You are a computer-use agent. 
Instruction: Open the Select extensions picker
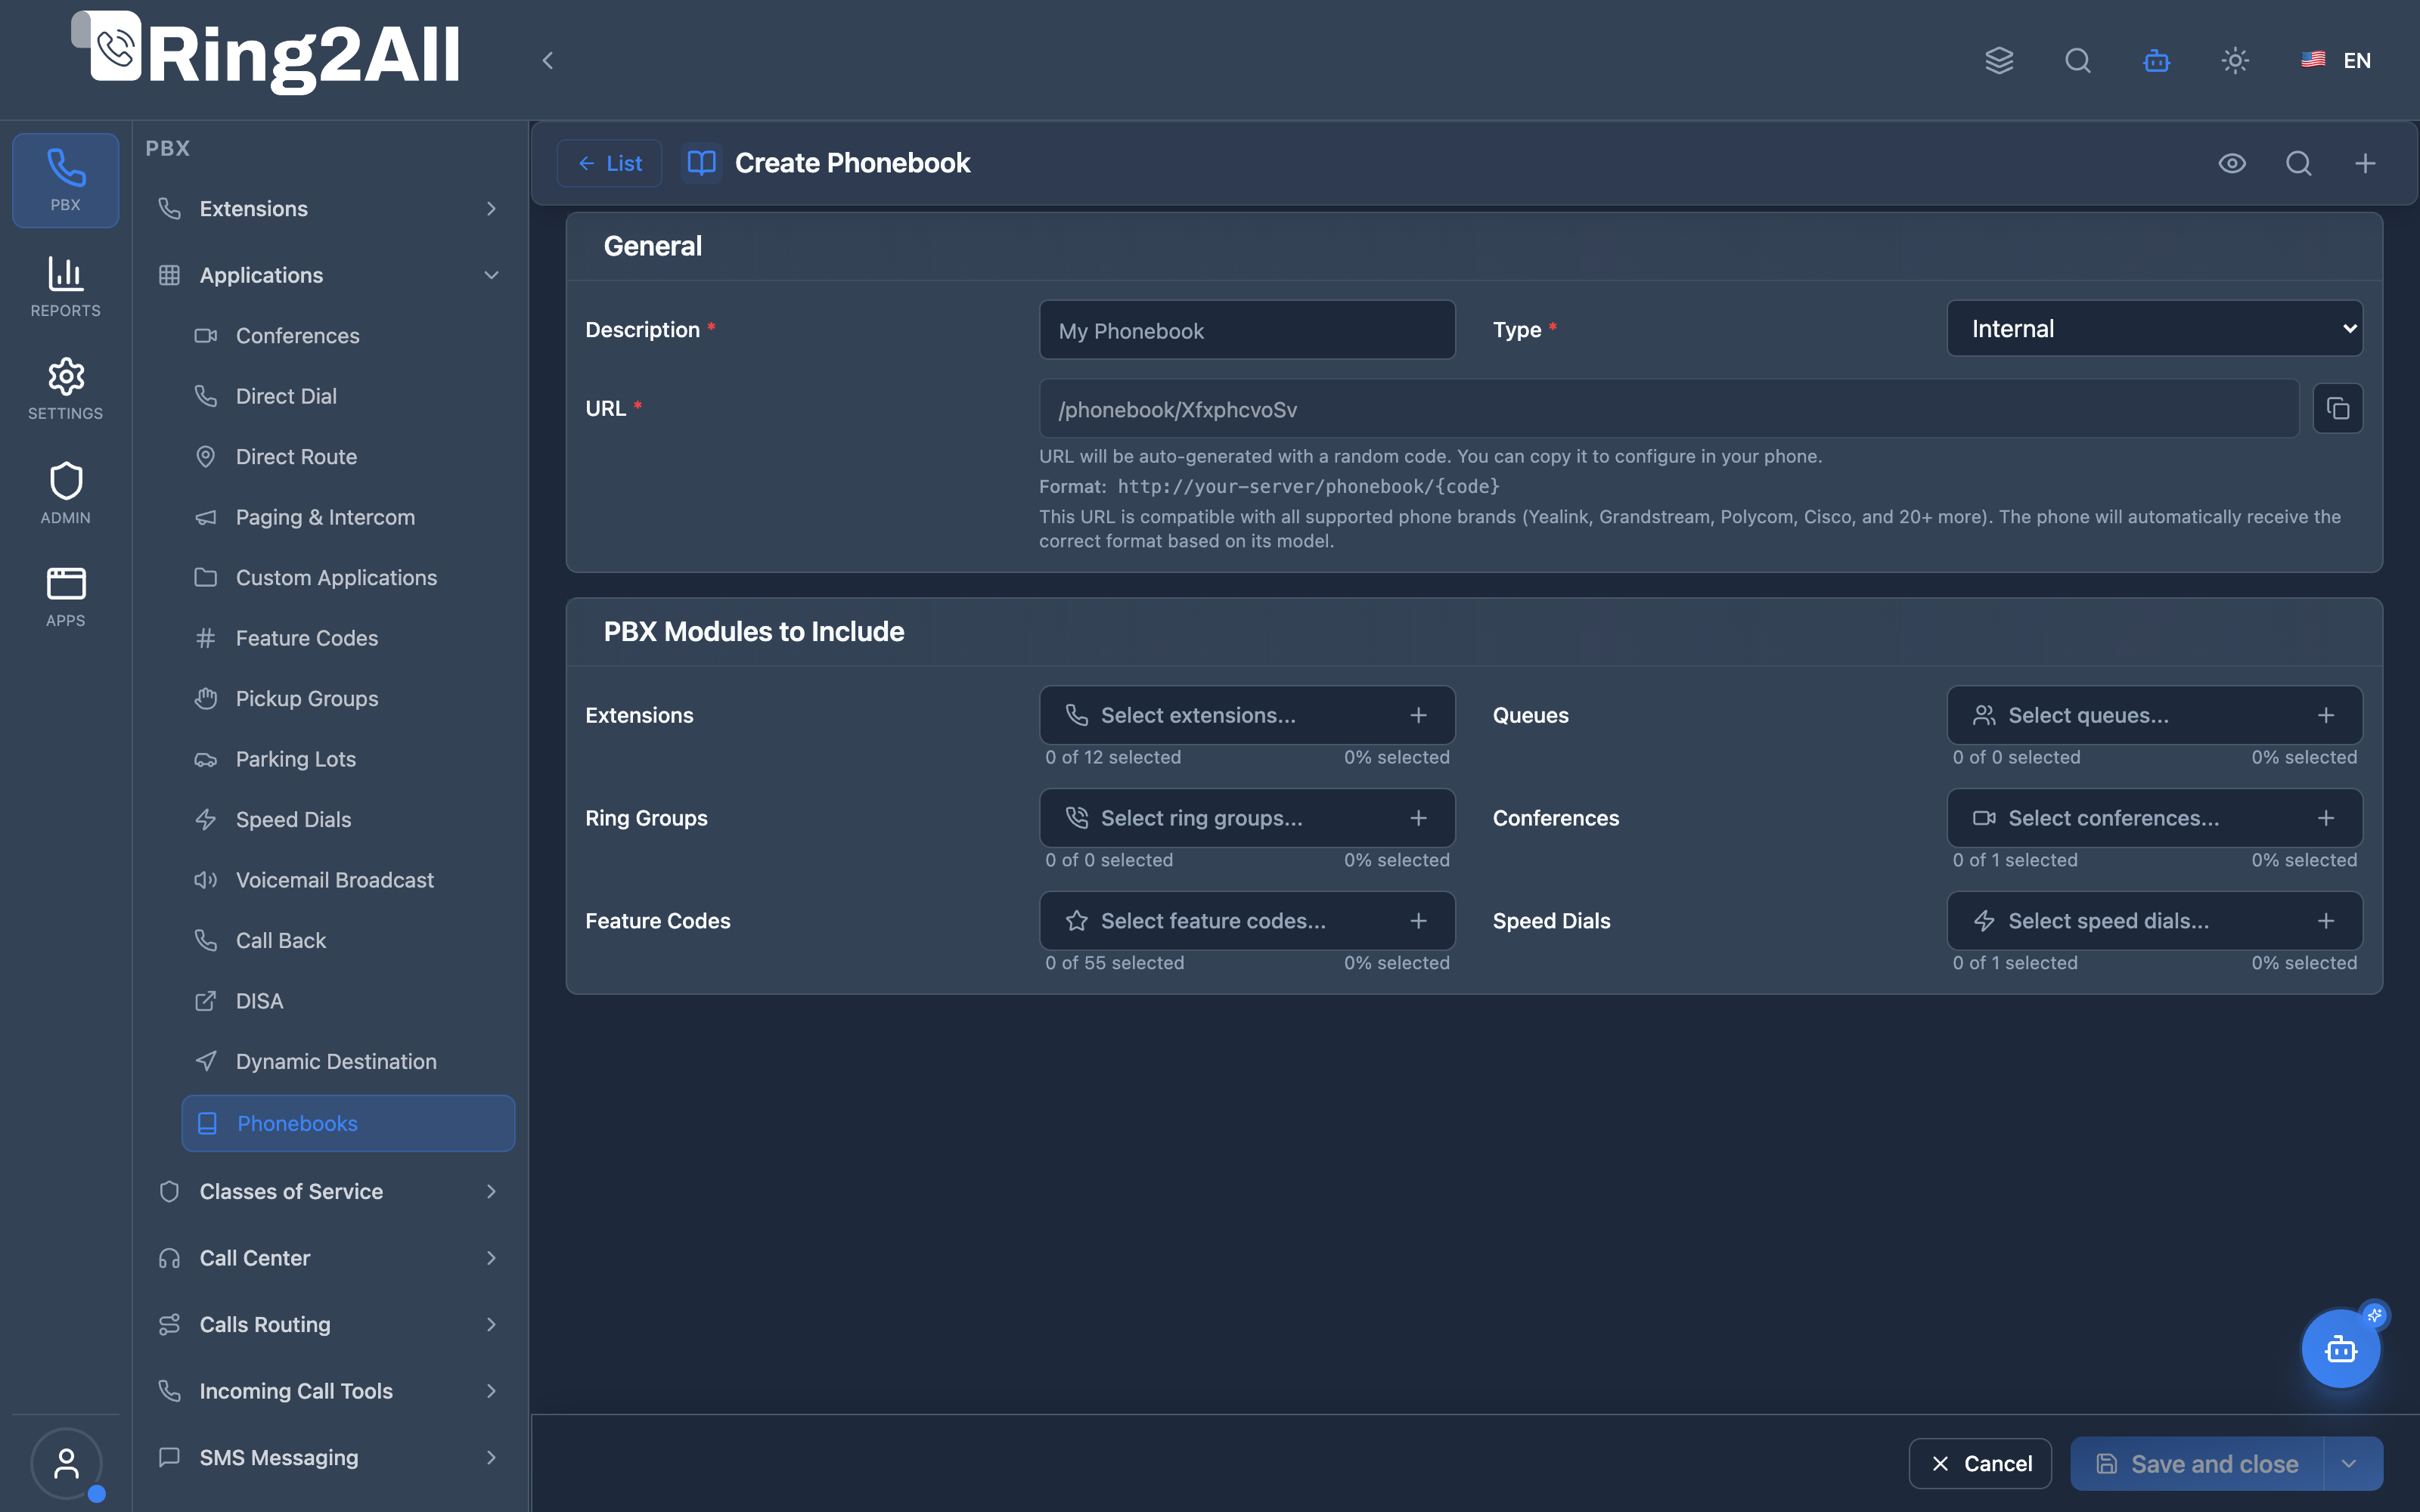click(1247, 715)
